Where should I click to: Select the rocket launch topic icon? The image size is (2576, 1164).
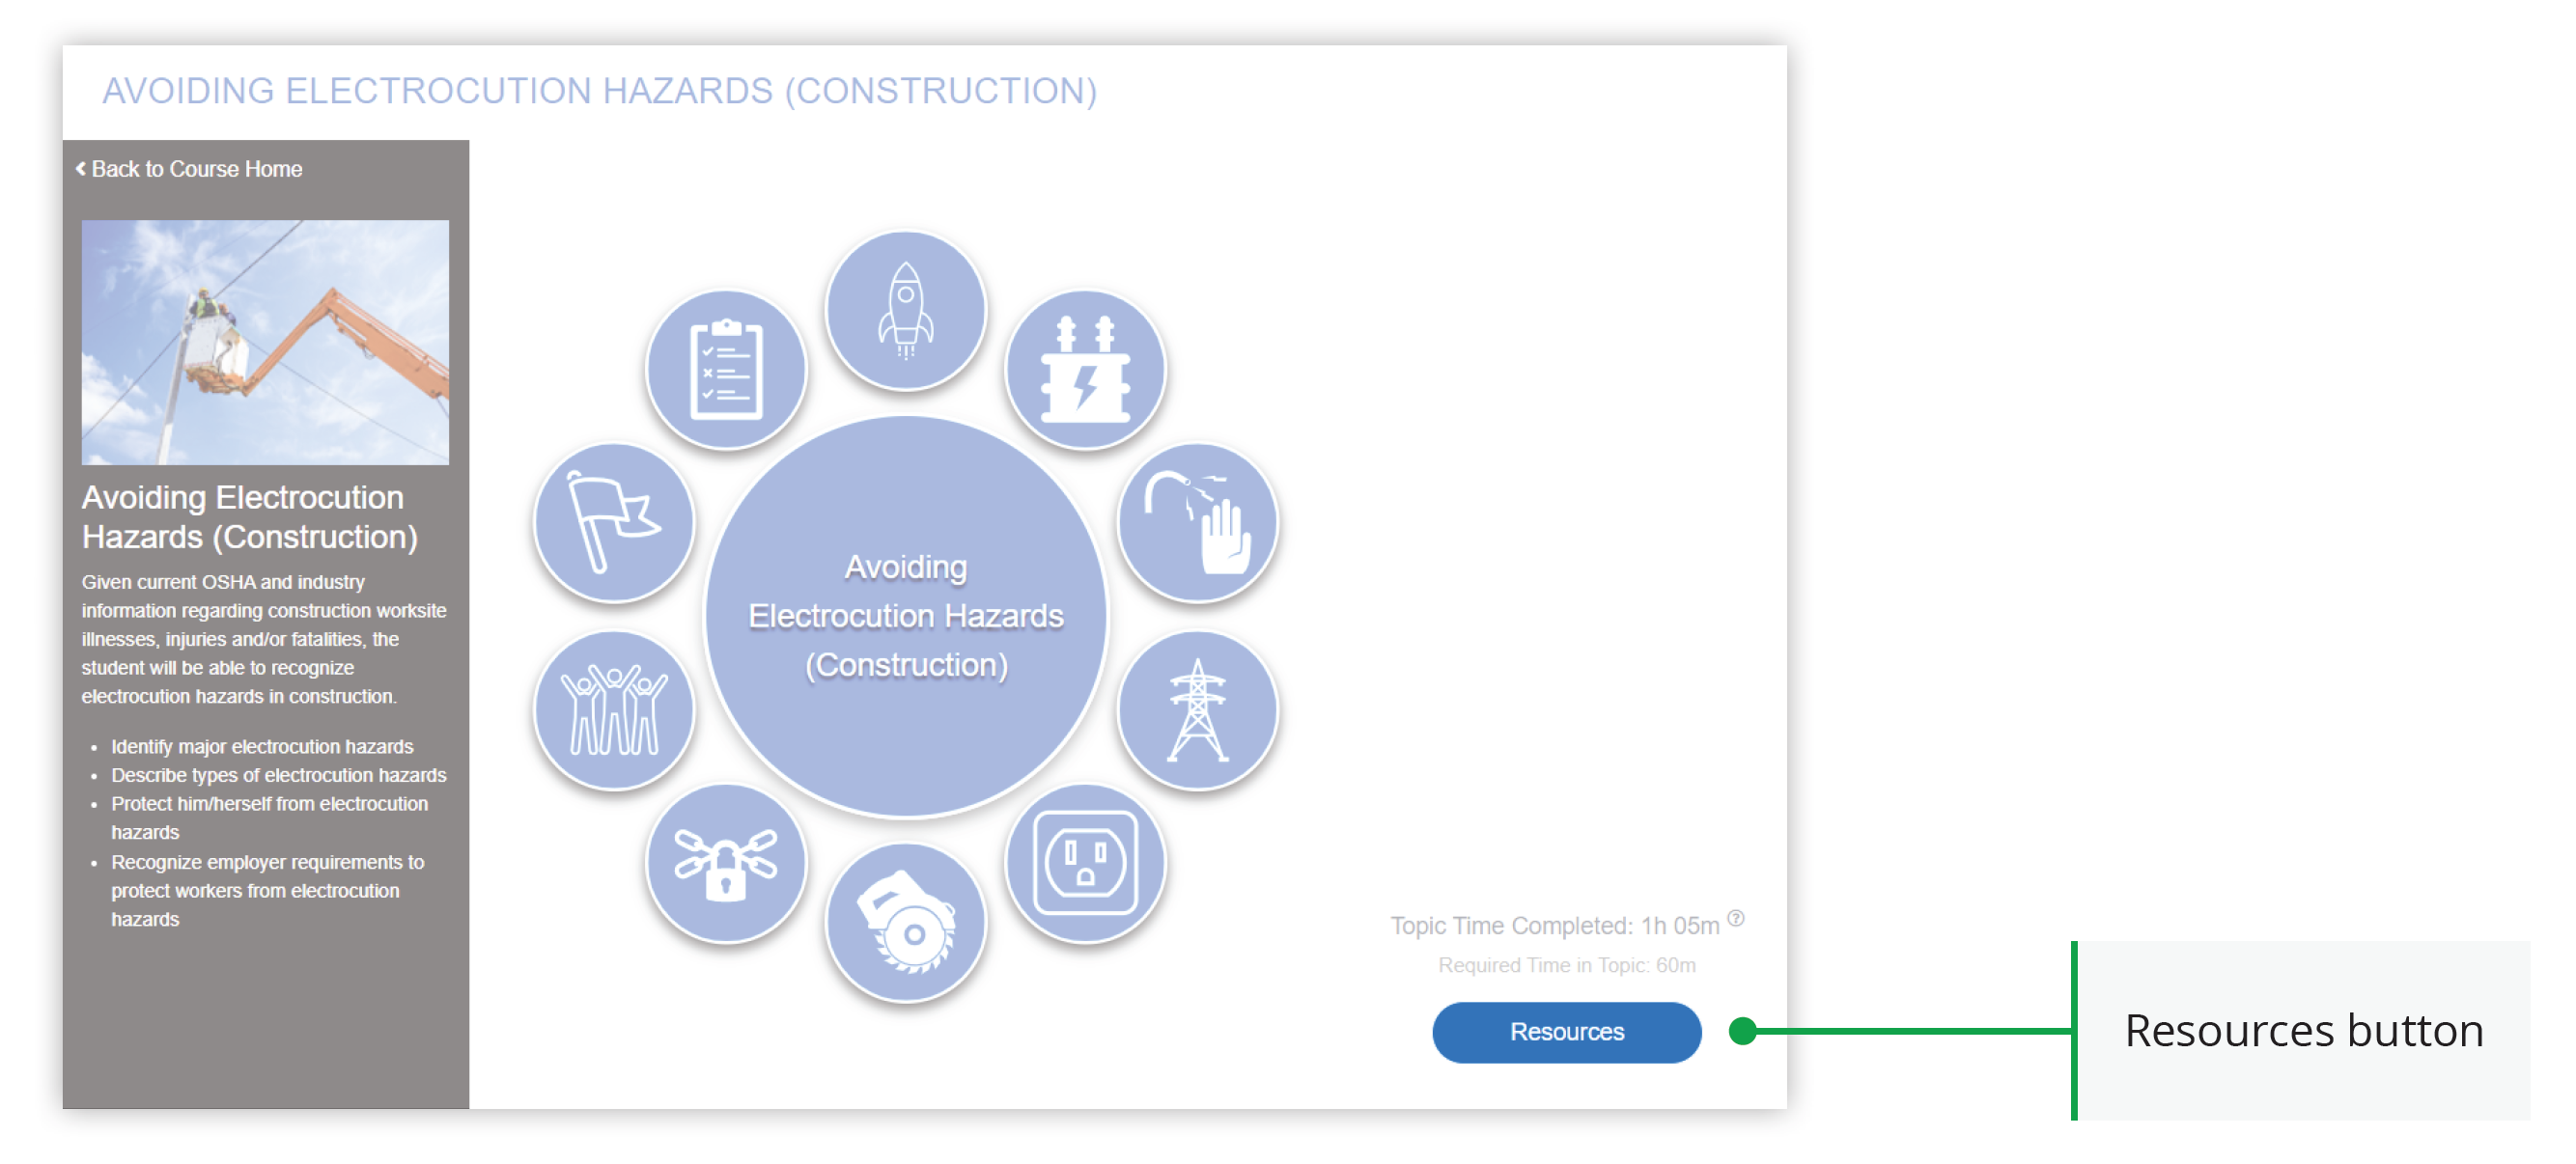point(905,310)
